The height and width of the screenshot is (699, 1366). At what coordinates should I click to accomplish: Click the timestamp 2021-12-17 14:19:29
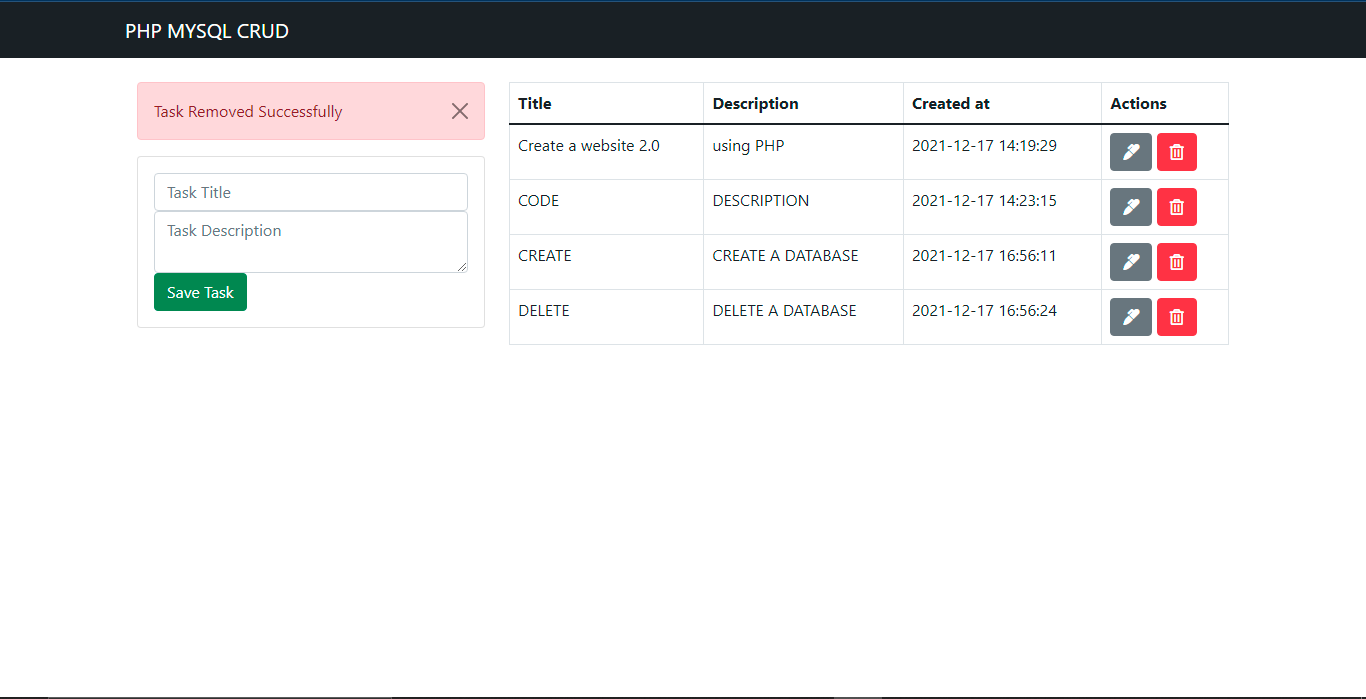984,146
